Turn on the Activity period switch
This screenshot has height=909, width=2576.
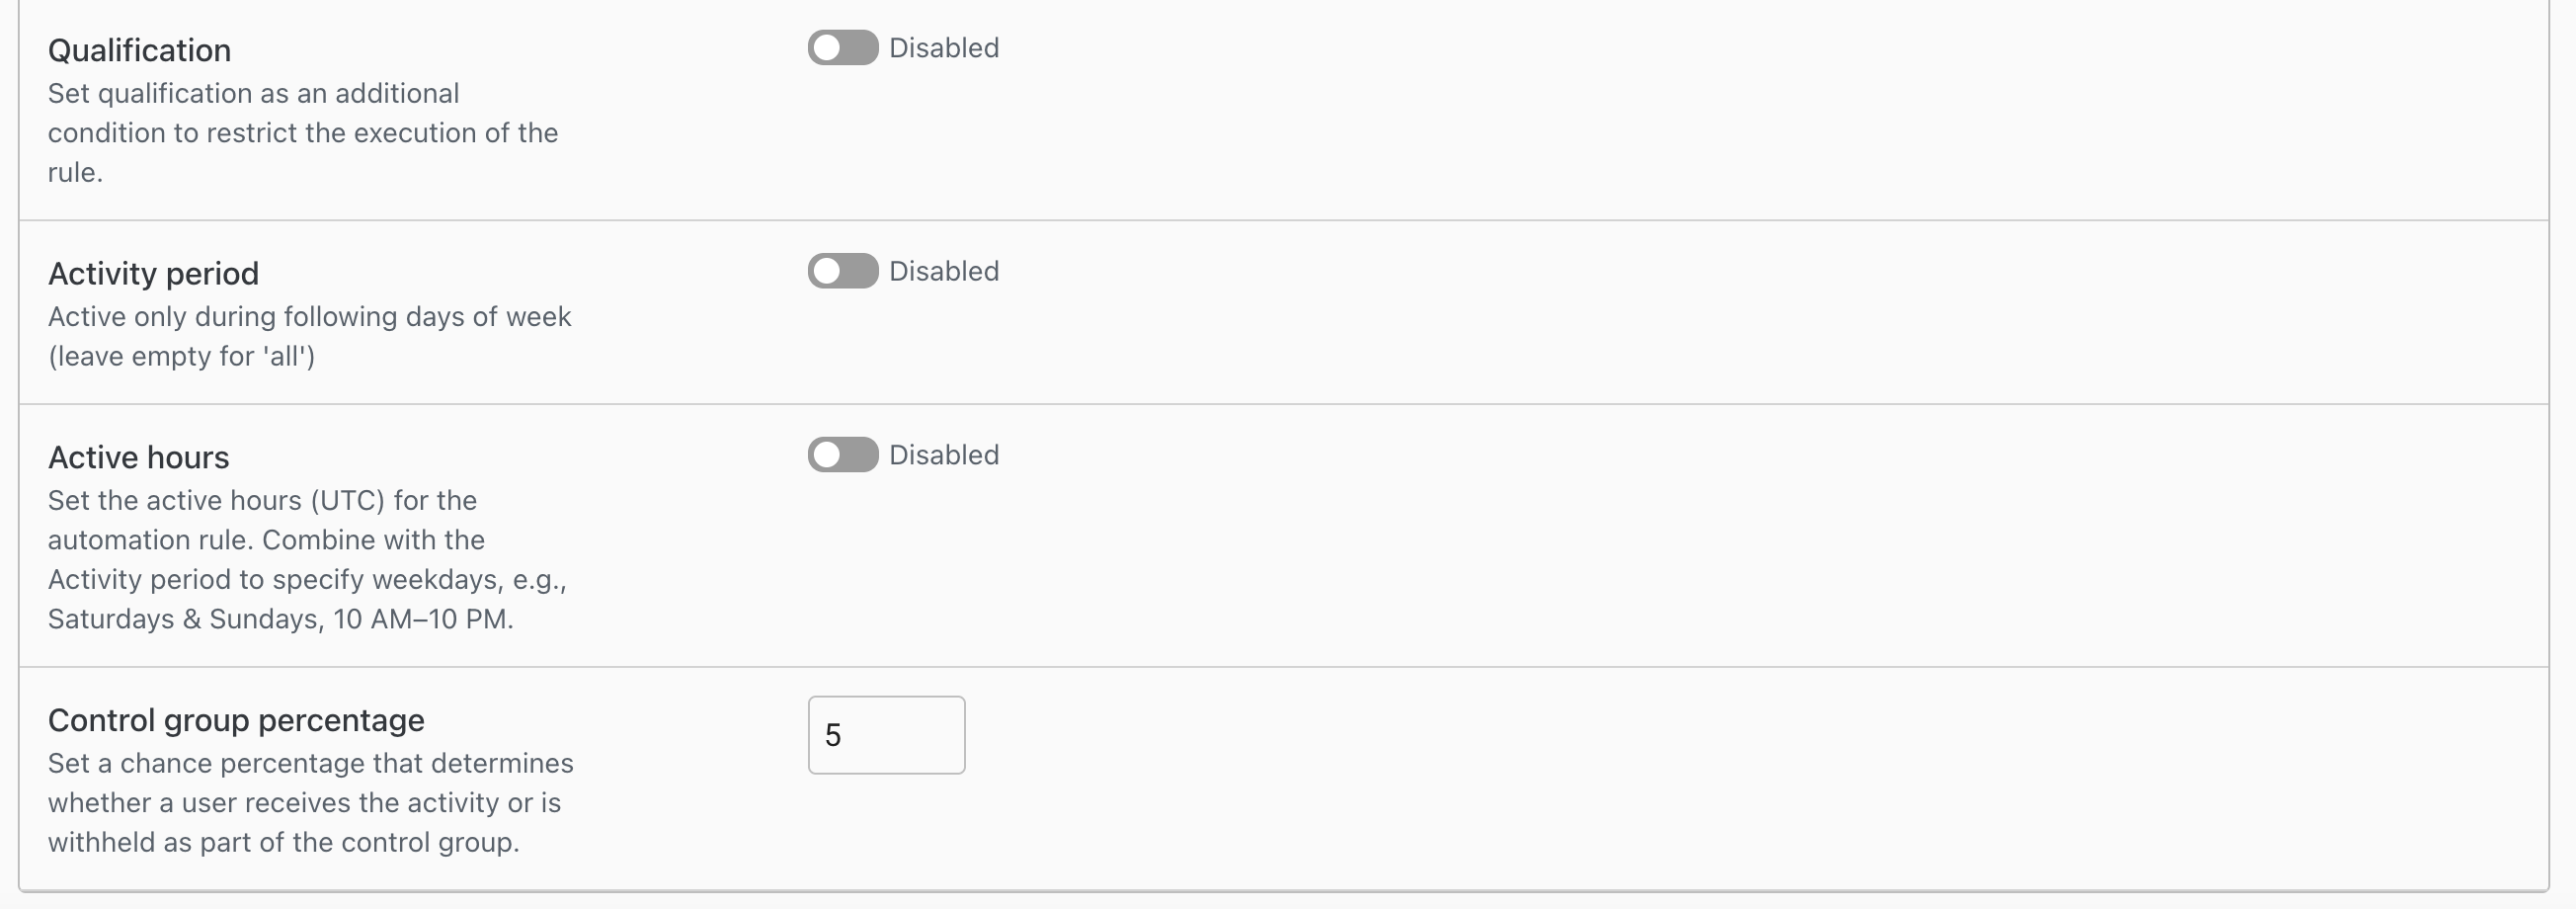pos(842,271)
